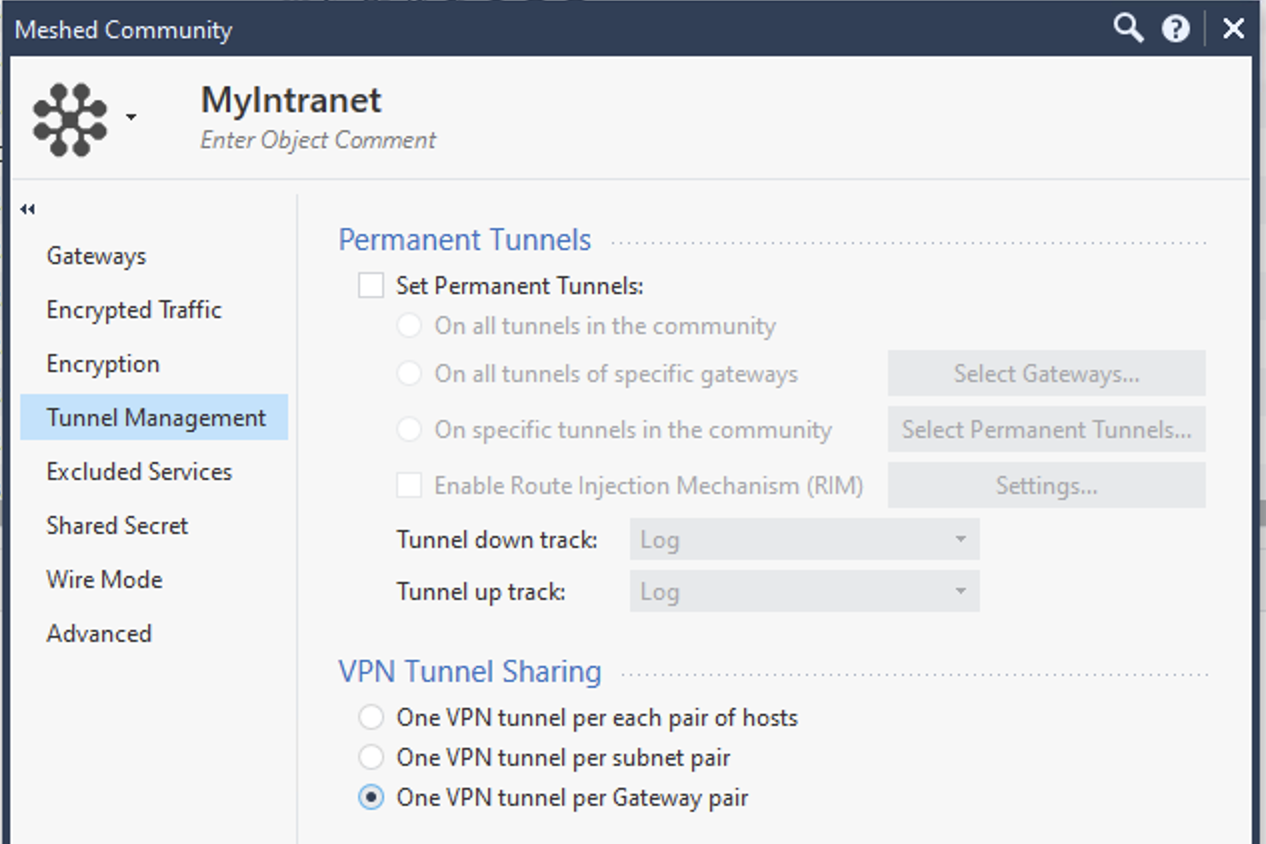Open Tunnel down track dropdown
Screen dimensions: 1266x844
804,539
